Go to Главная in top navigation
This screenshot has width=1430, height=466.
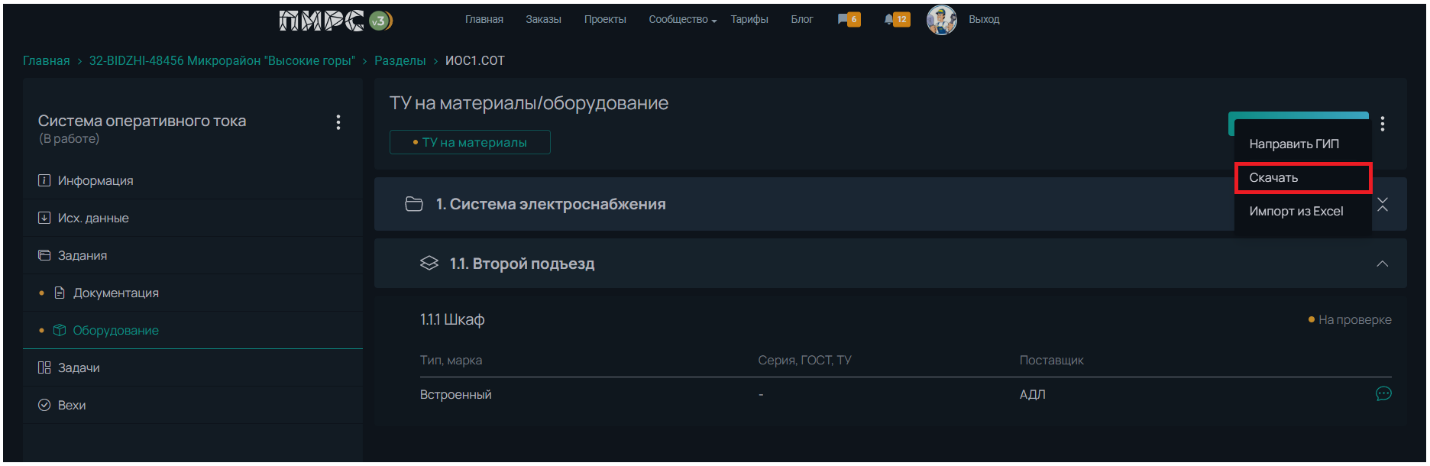click(485, 19)
